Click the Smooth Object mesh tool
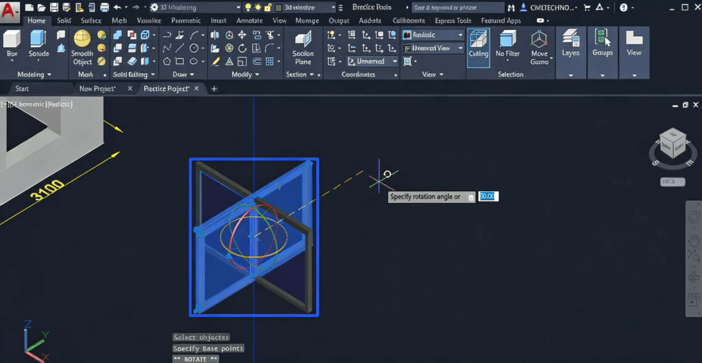The height and width of the screenshot is (363, 702). [x=82, y=47]
